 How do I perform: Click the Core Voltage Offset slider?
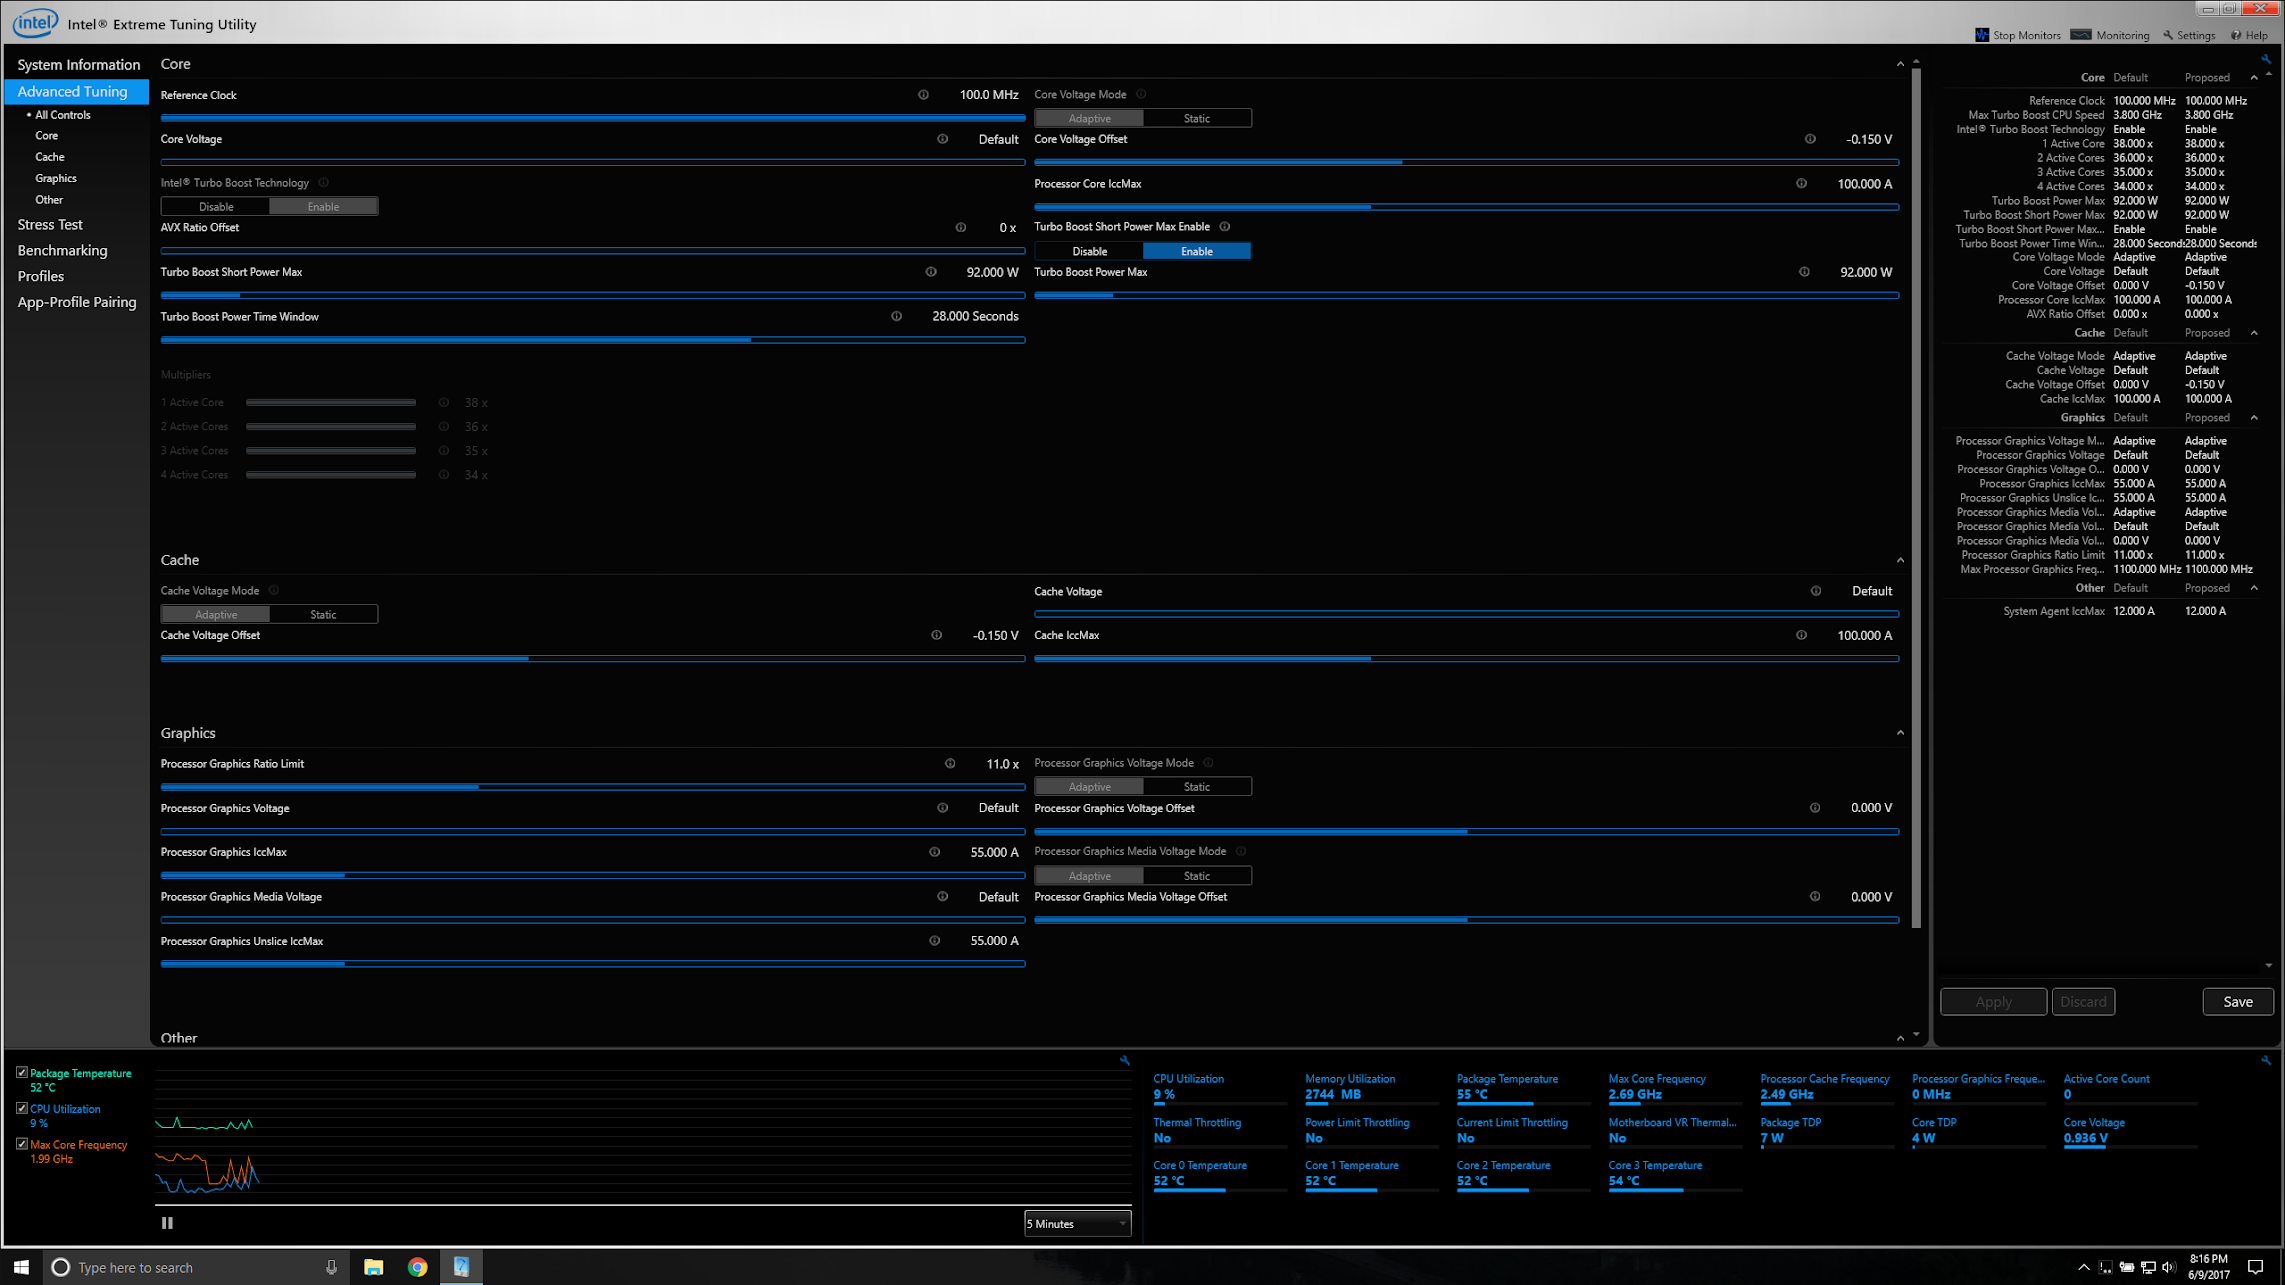coord(1466,162)
